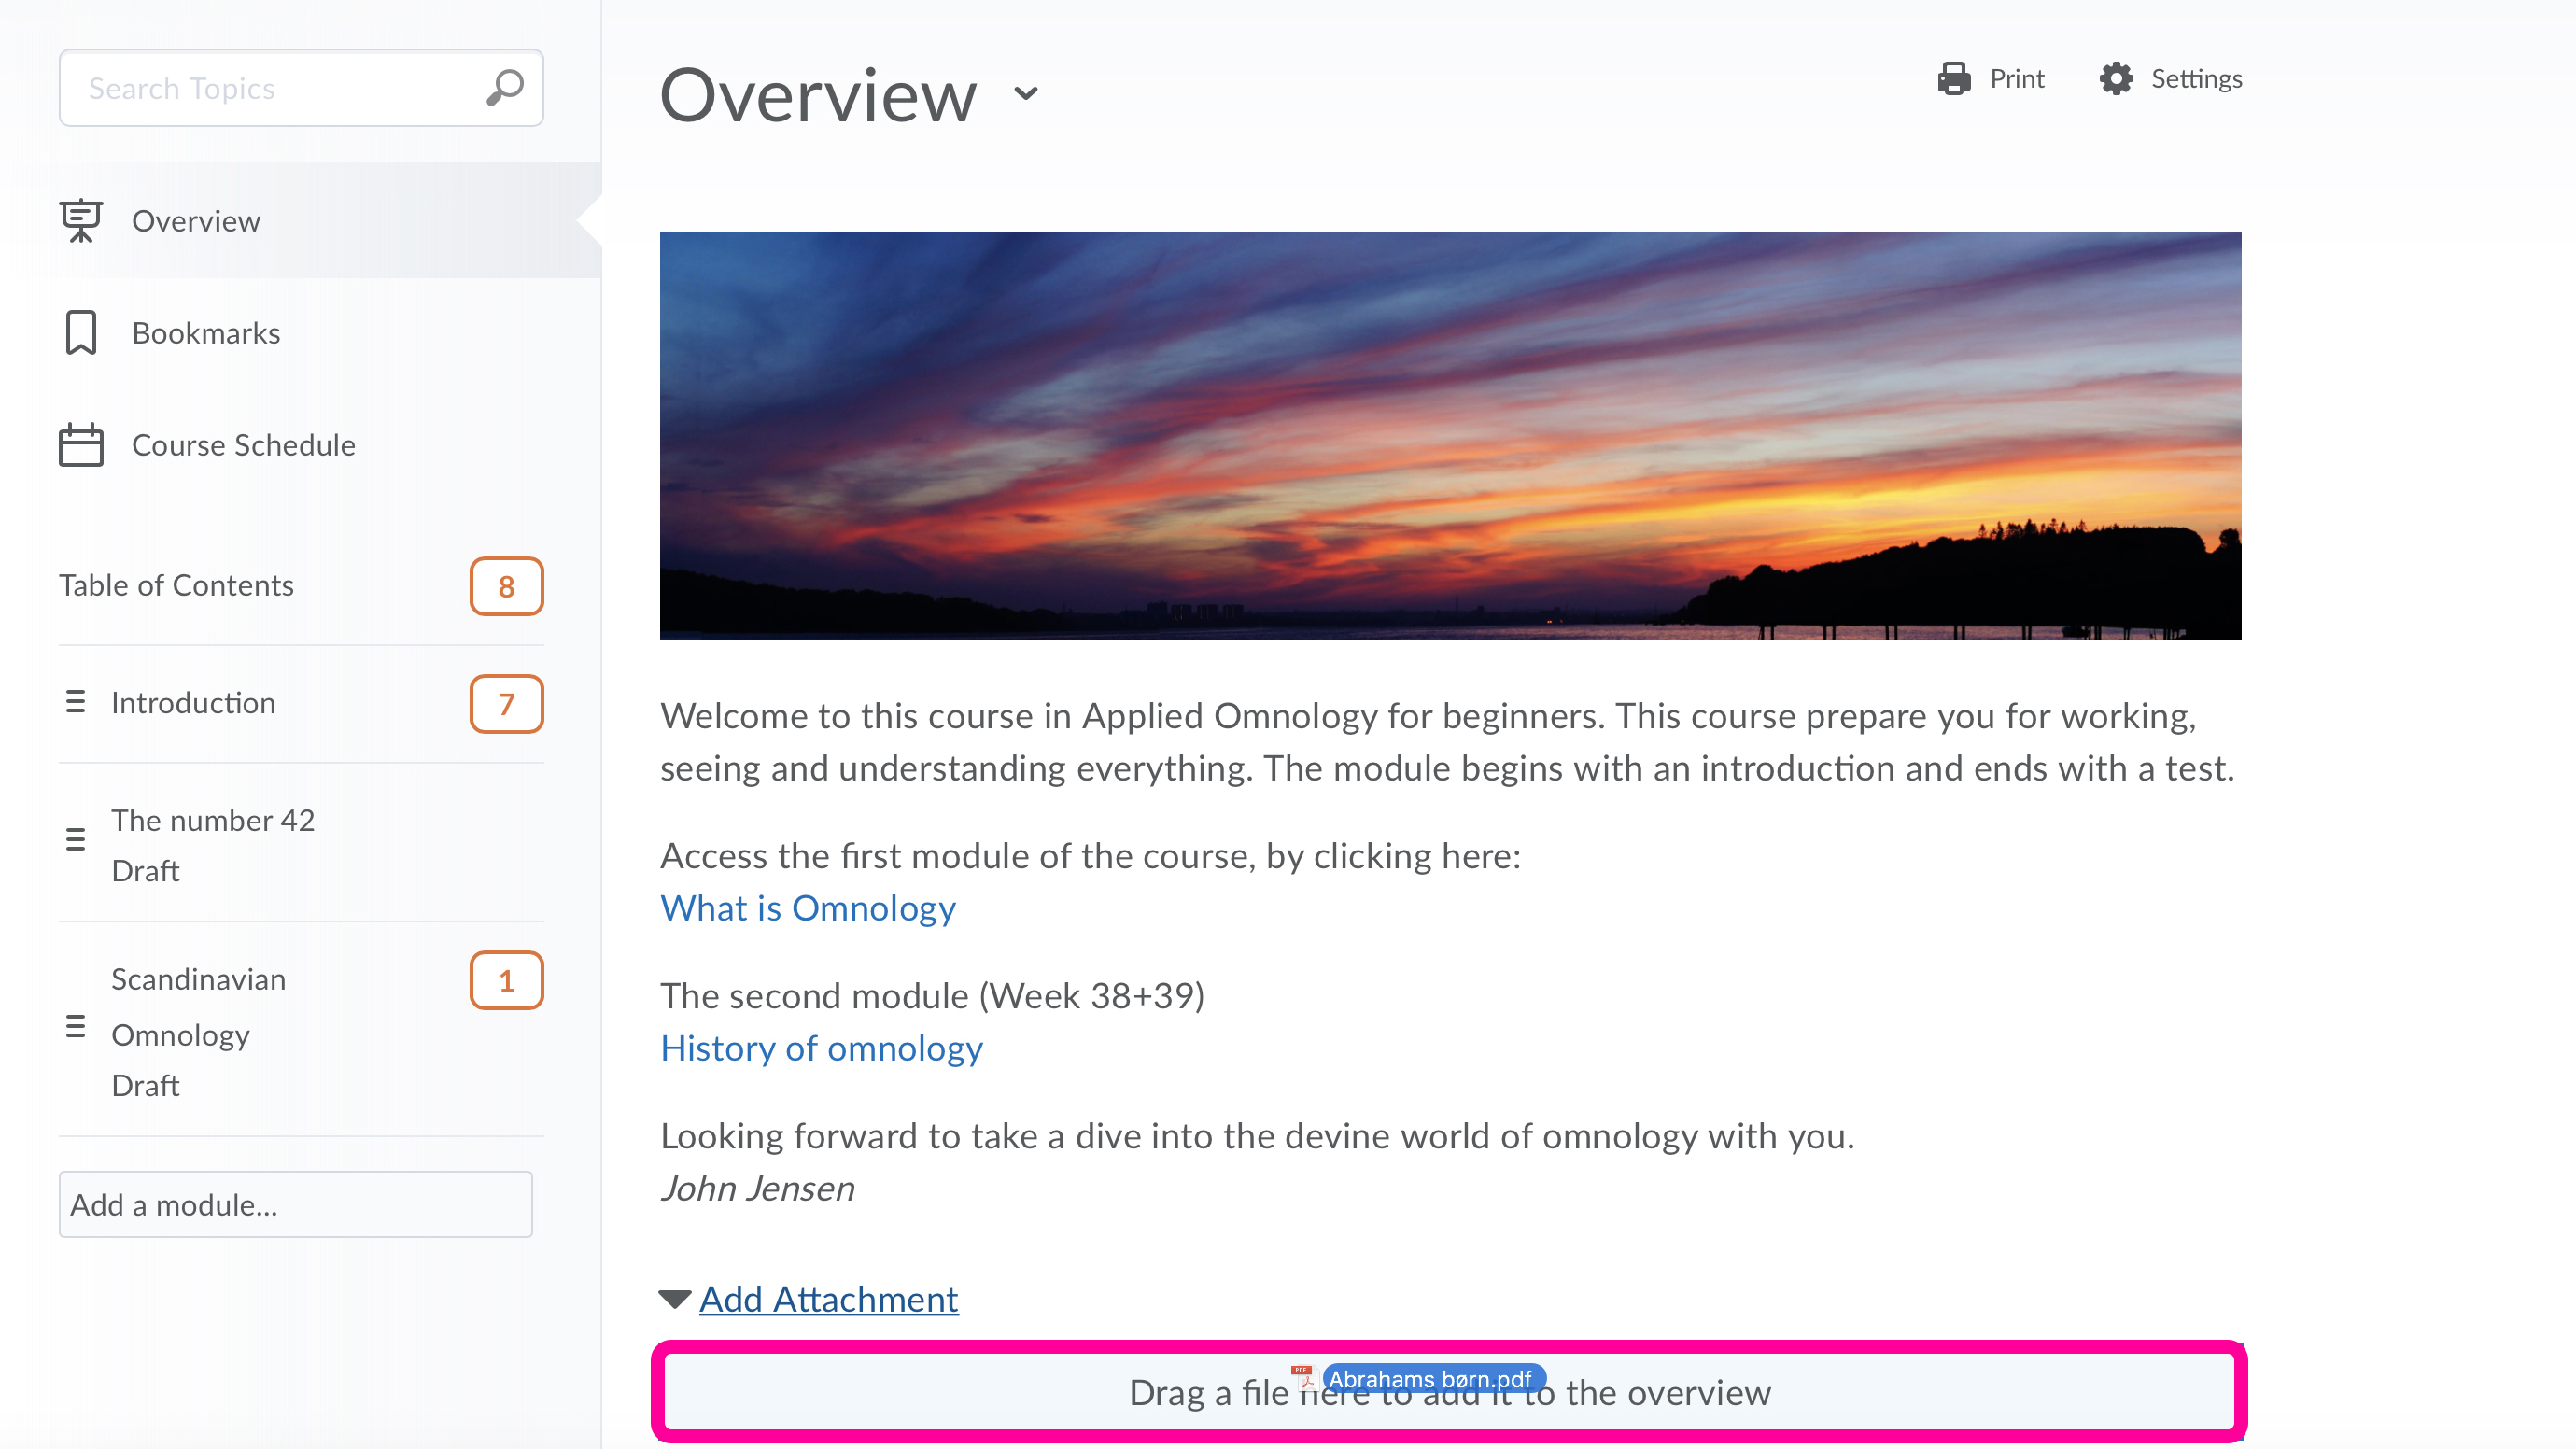Collapse the Add Attachment disclosure triangle
Image resolution: width=2576 pixels, height=1449 pixels.
point(675,1299)
